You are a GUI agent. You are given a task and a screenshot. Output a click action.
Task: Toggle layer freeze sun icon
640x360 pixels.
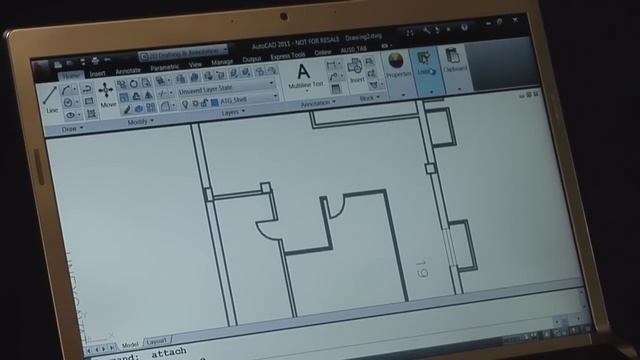(195, 104)
